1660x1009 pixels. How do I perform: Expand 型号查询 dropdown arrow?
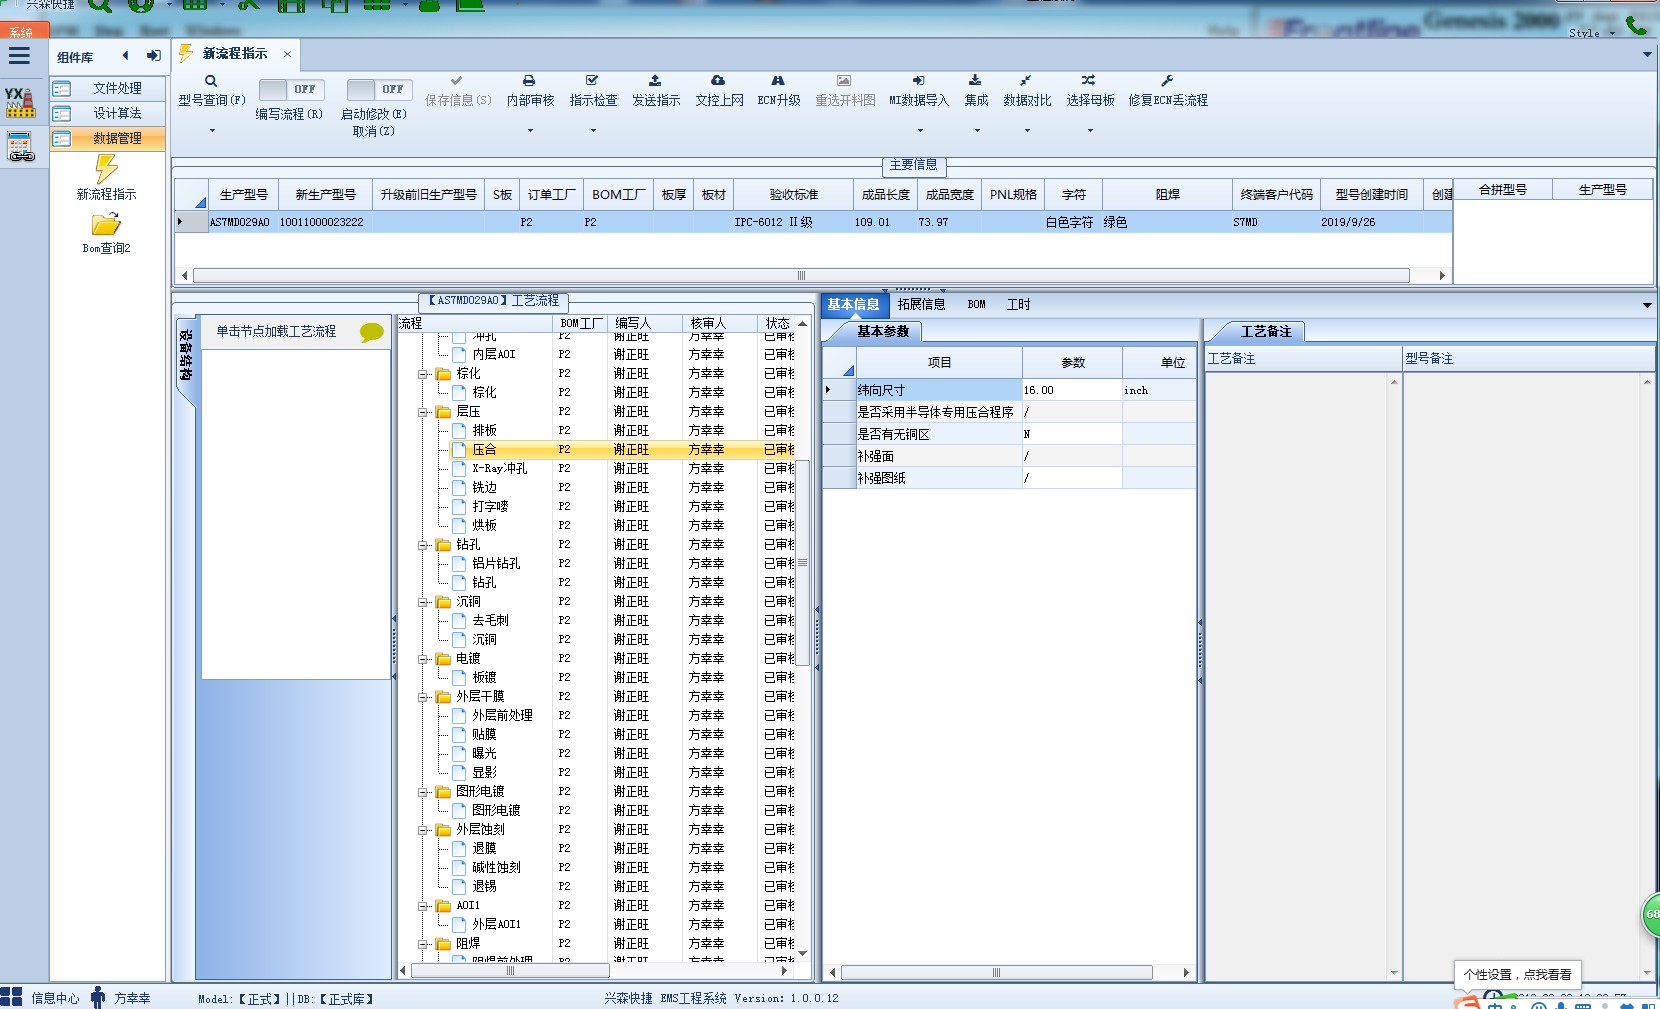(212, 131)
